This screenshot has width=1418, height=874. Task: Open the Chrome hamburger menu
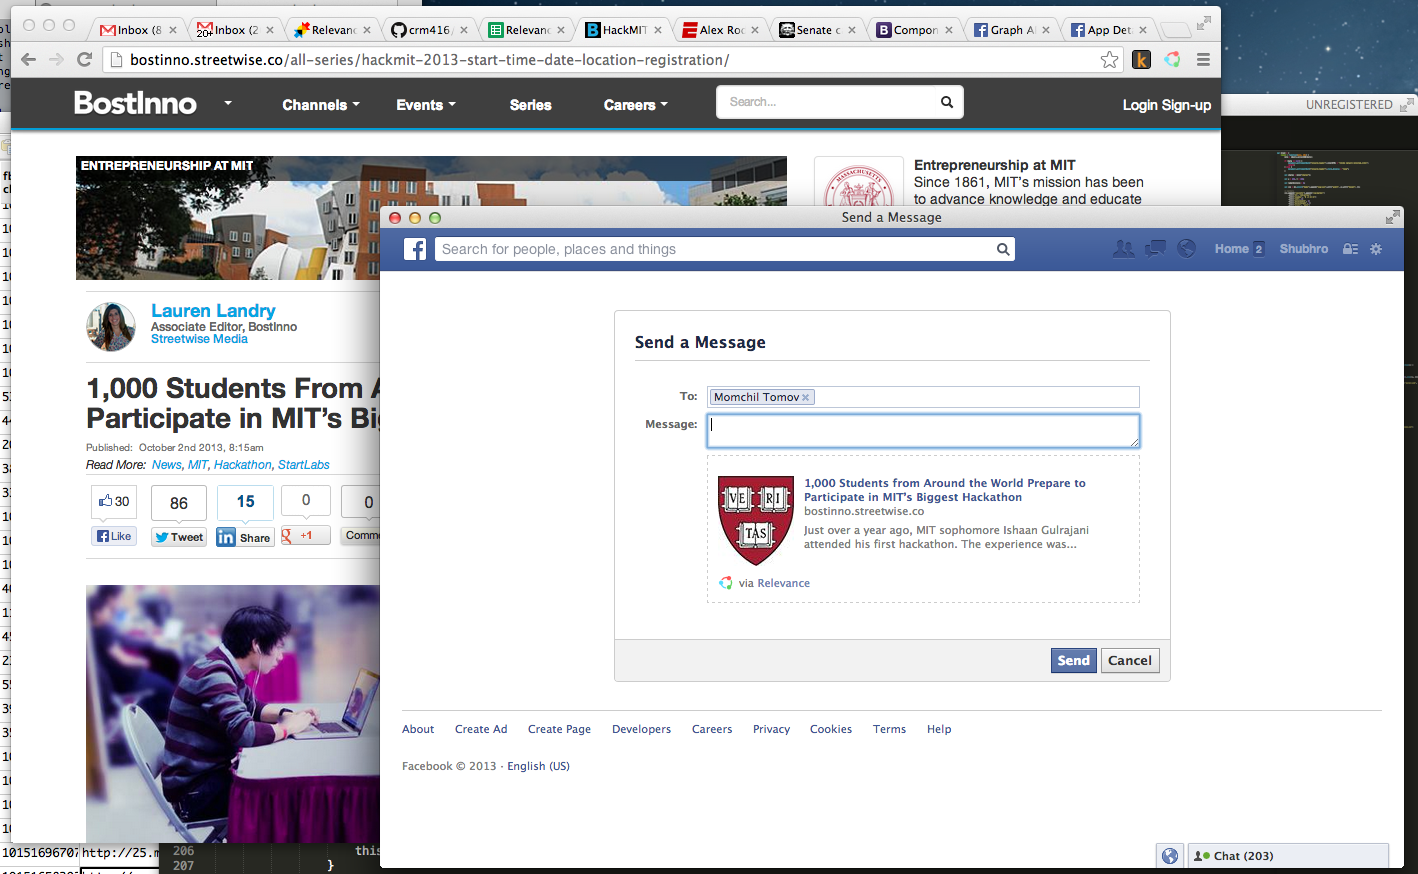(x=1203, y=60)
